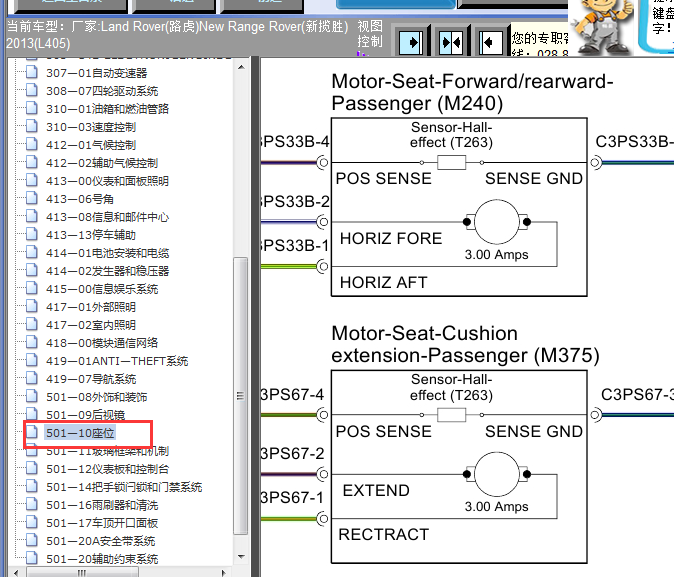Image resolution: width=674 pixels, height=577 pixels.
Task: Open 413—13停车辅助 item
Action: 91,235
